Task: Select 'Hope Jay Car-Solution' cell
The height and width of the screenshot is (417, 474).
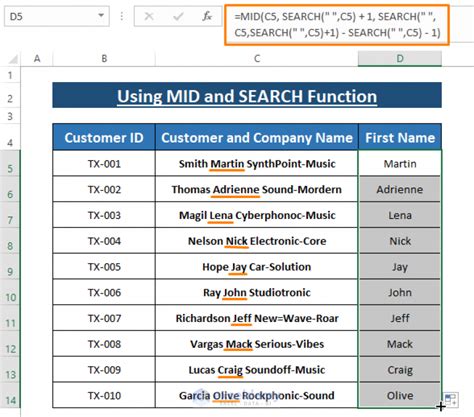Action: 257,267
